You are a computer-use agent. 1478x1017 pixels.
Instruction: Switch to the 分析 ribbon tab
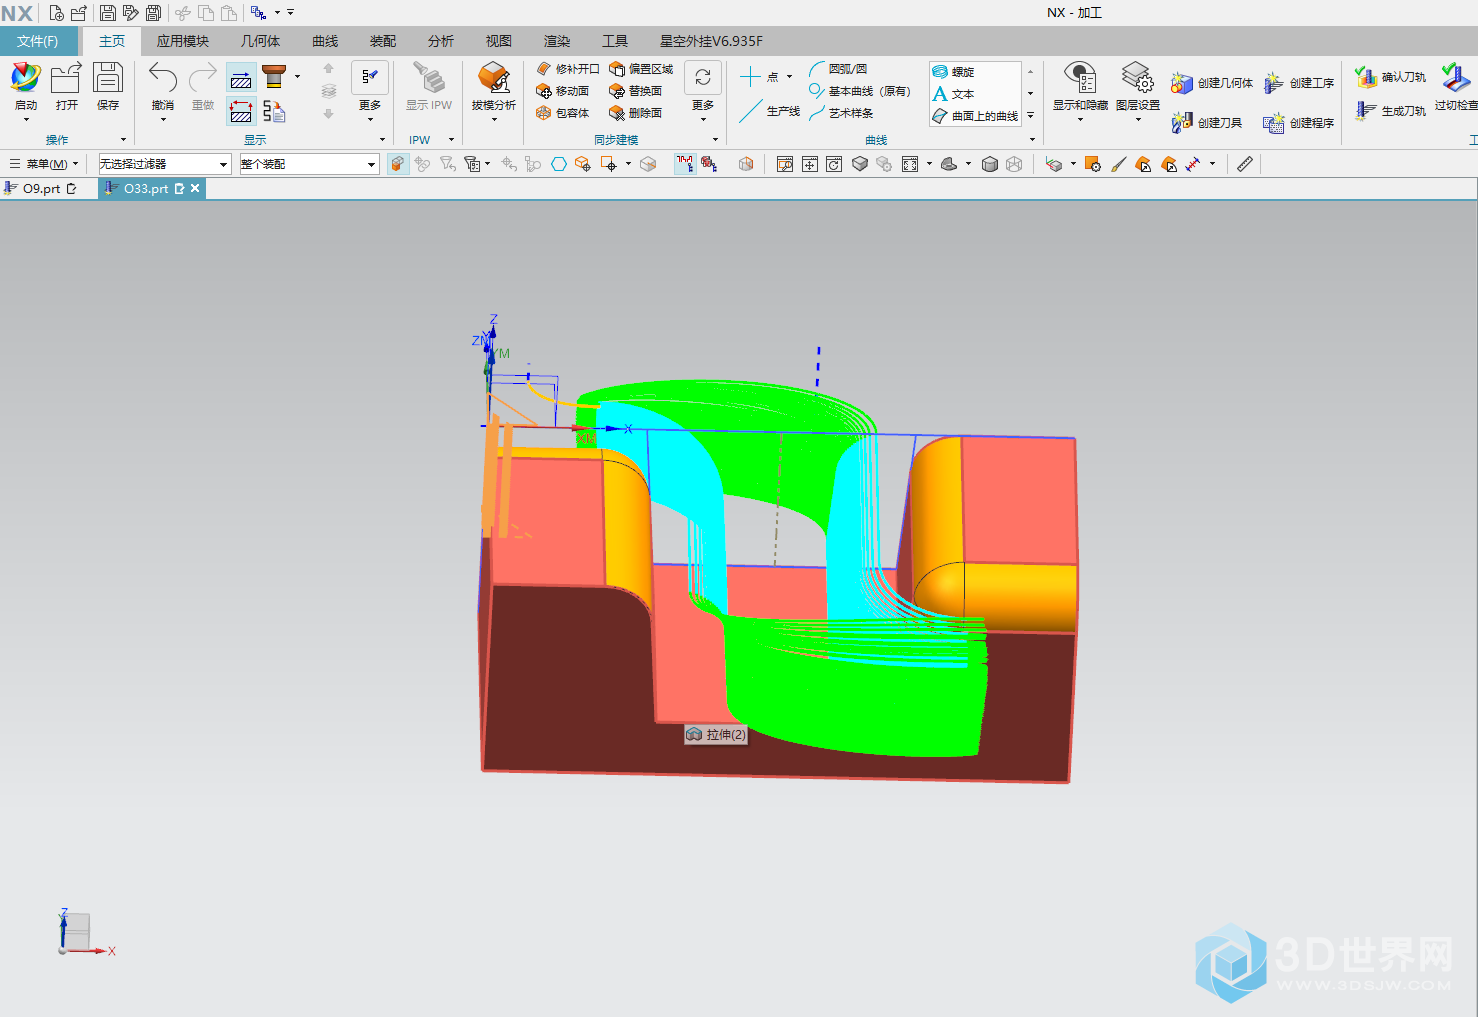pyautogui.click(x=441, y=41)
